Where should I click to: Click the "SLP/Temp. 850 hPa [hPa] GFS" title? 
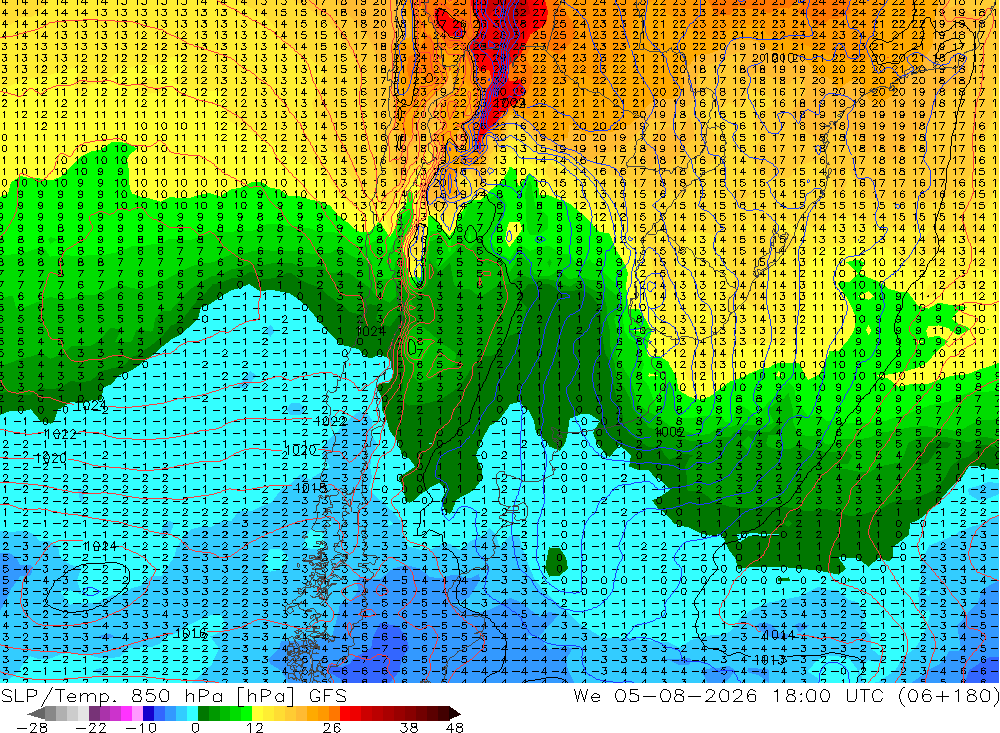pos(173,695)
